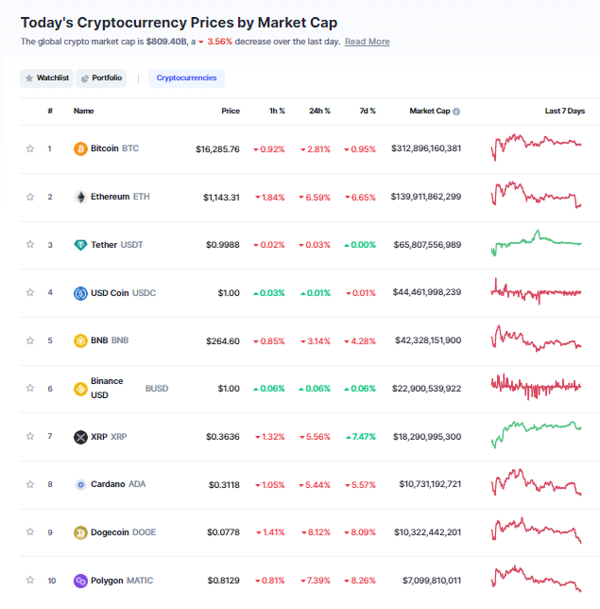Open the Ethereum 7-day sparkline chart
This screenshot has width=600, height=609.
coord(536,195)
